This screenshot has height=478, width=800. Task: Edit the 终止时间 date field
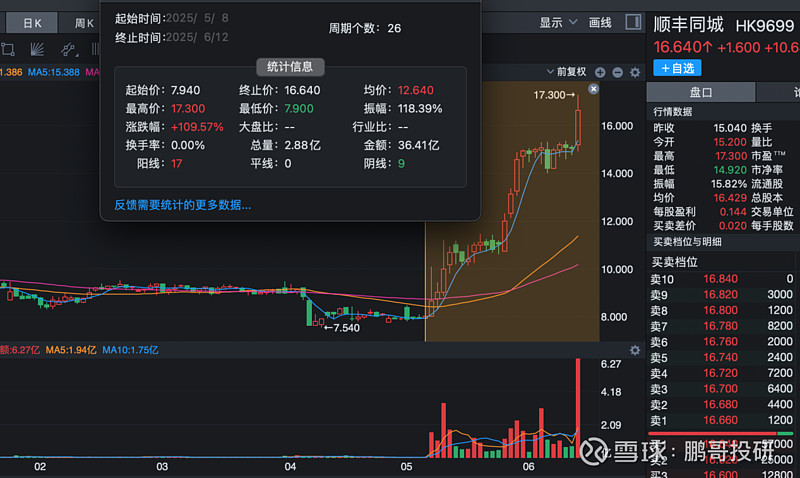coord(197,37)
